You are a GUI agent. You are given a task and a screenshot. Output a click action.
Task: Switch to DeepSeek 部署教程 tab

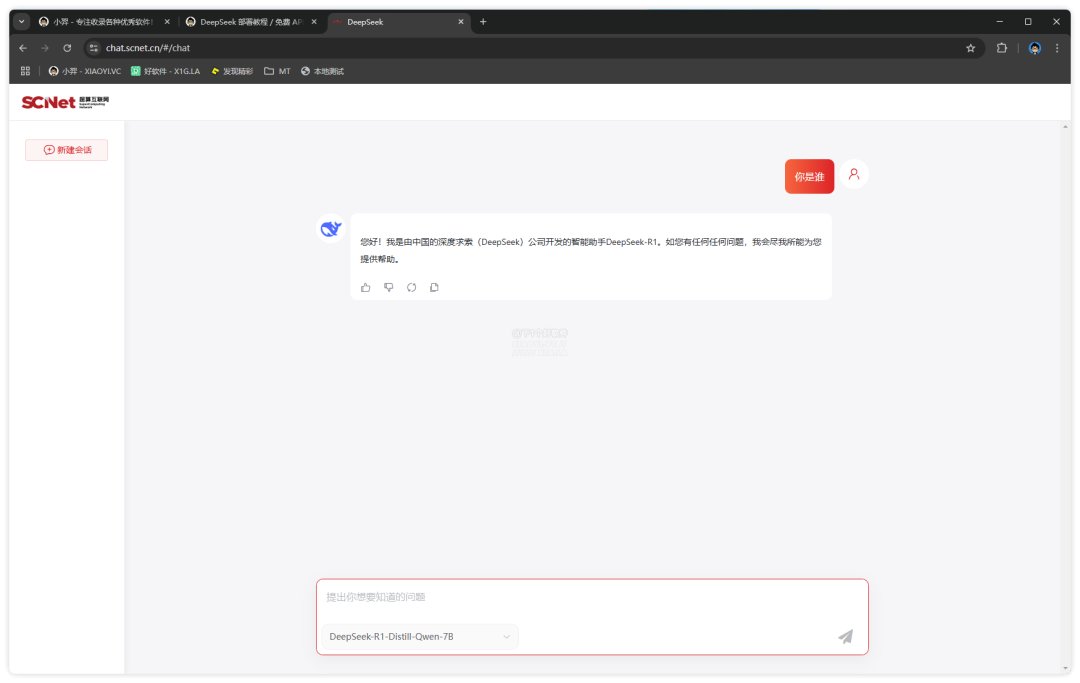tap(250, 22)
